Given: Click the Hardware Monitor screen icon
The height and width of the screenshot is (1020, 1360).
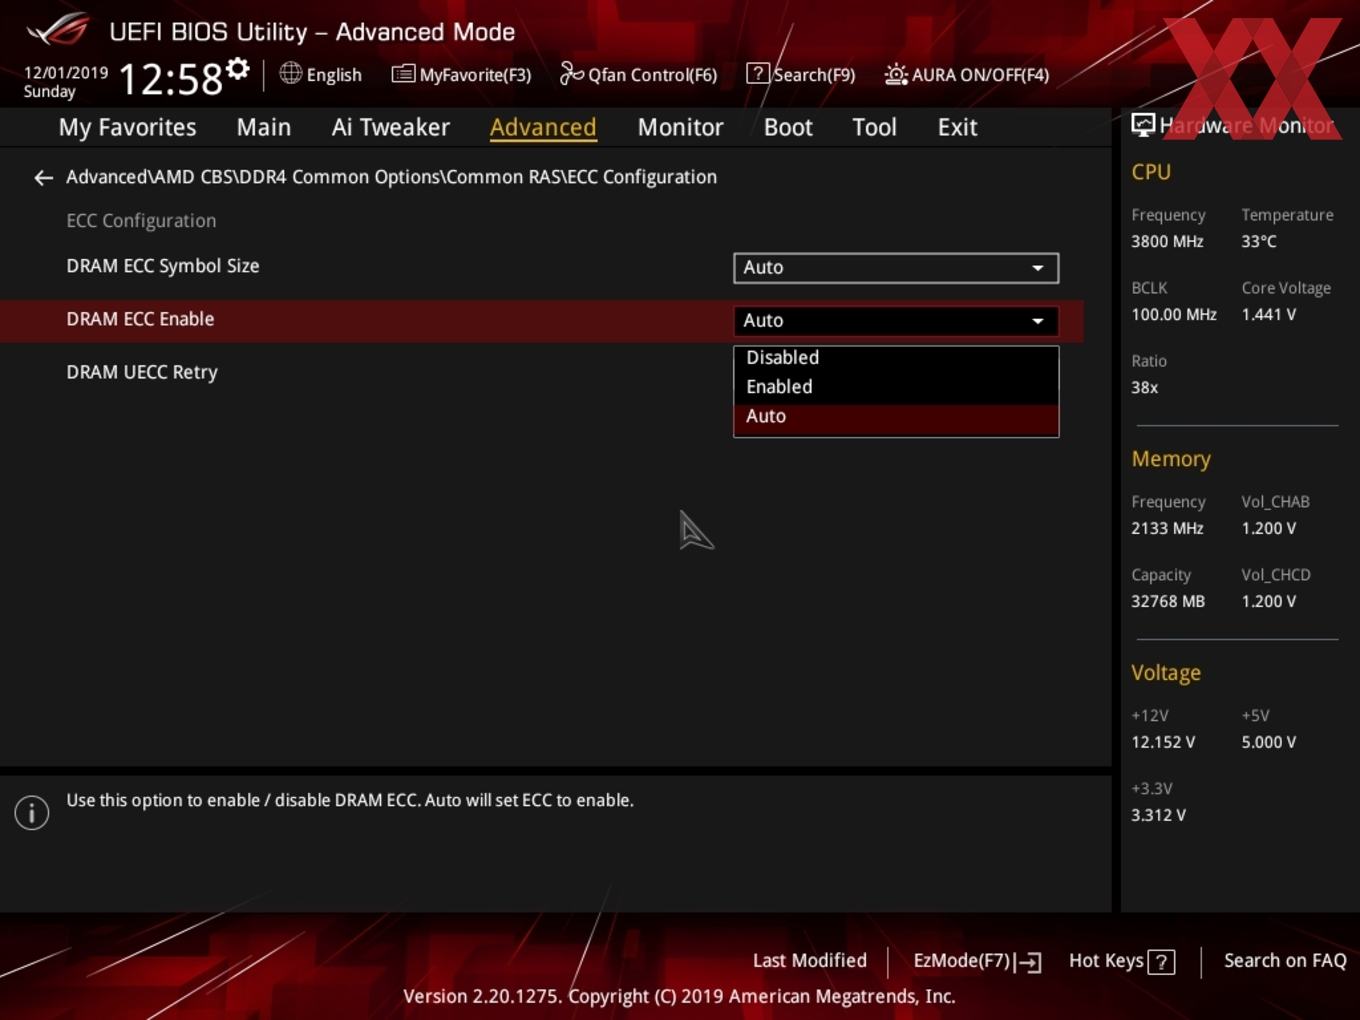Looking at the screenshot, I should pyautogui.click(x=1143, y=125).
